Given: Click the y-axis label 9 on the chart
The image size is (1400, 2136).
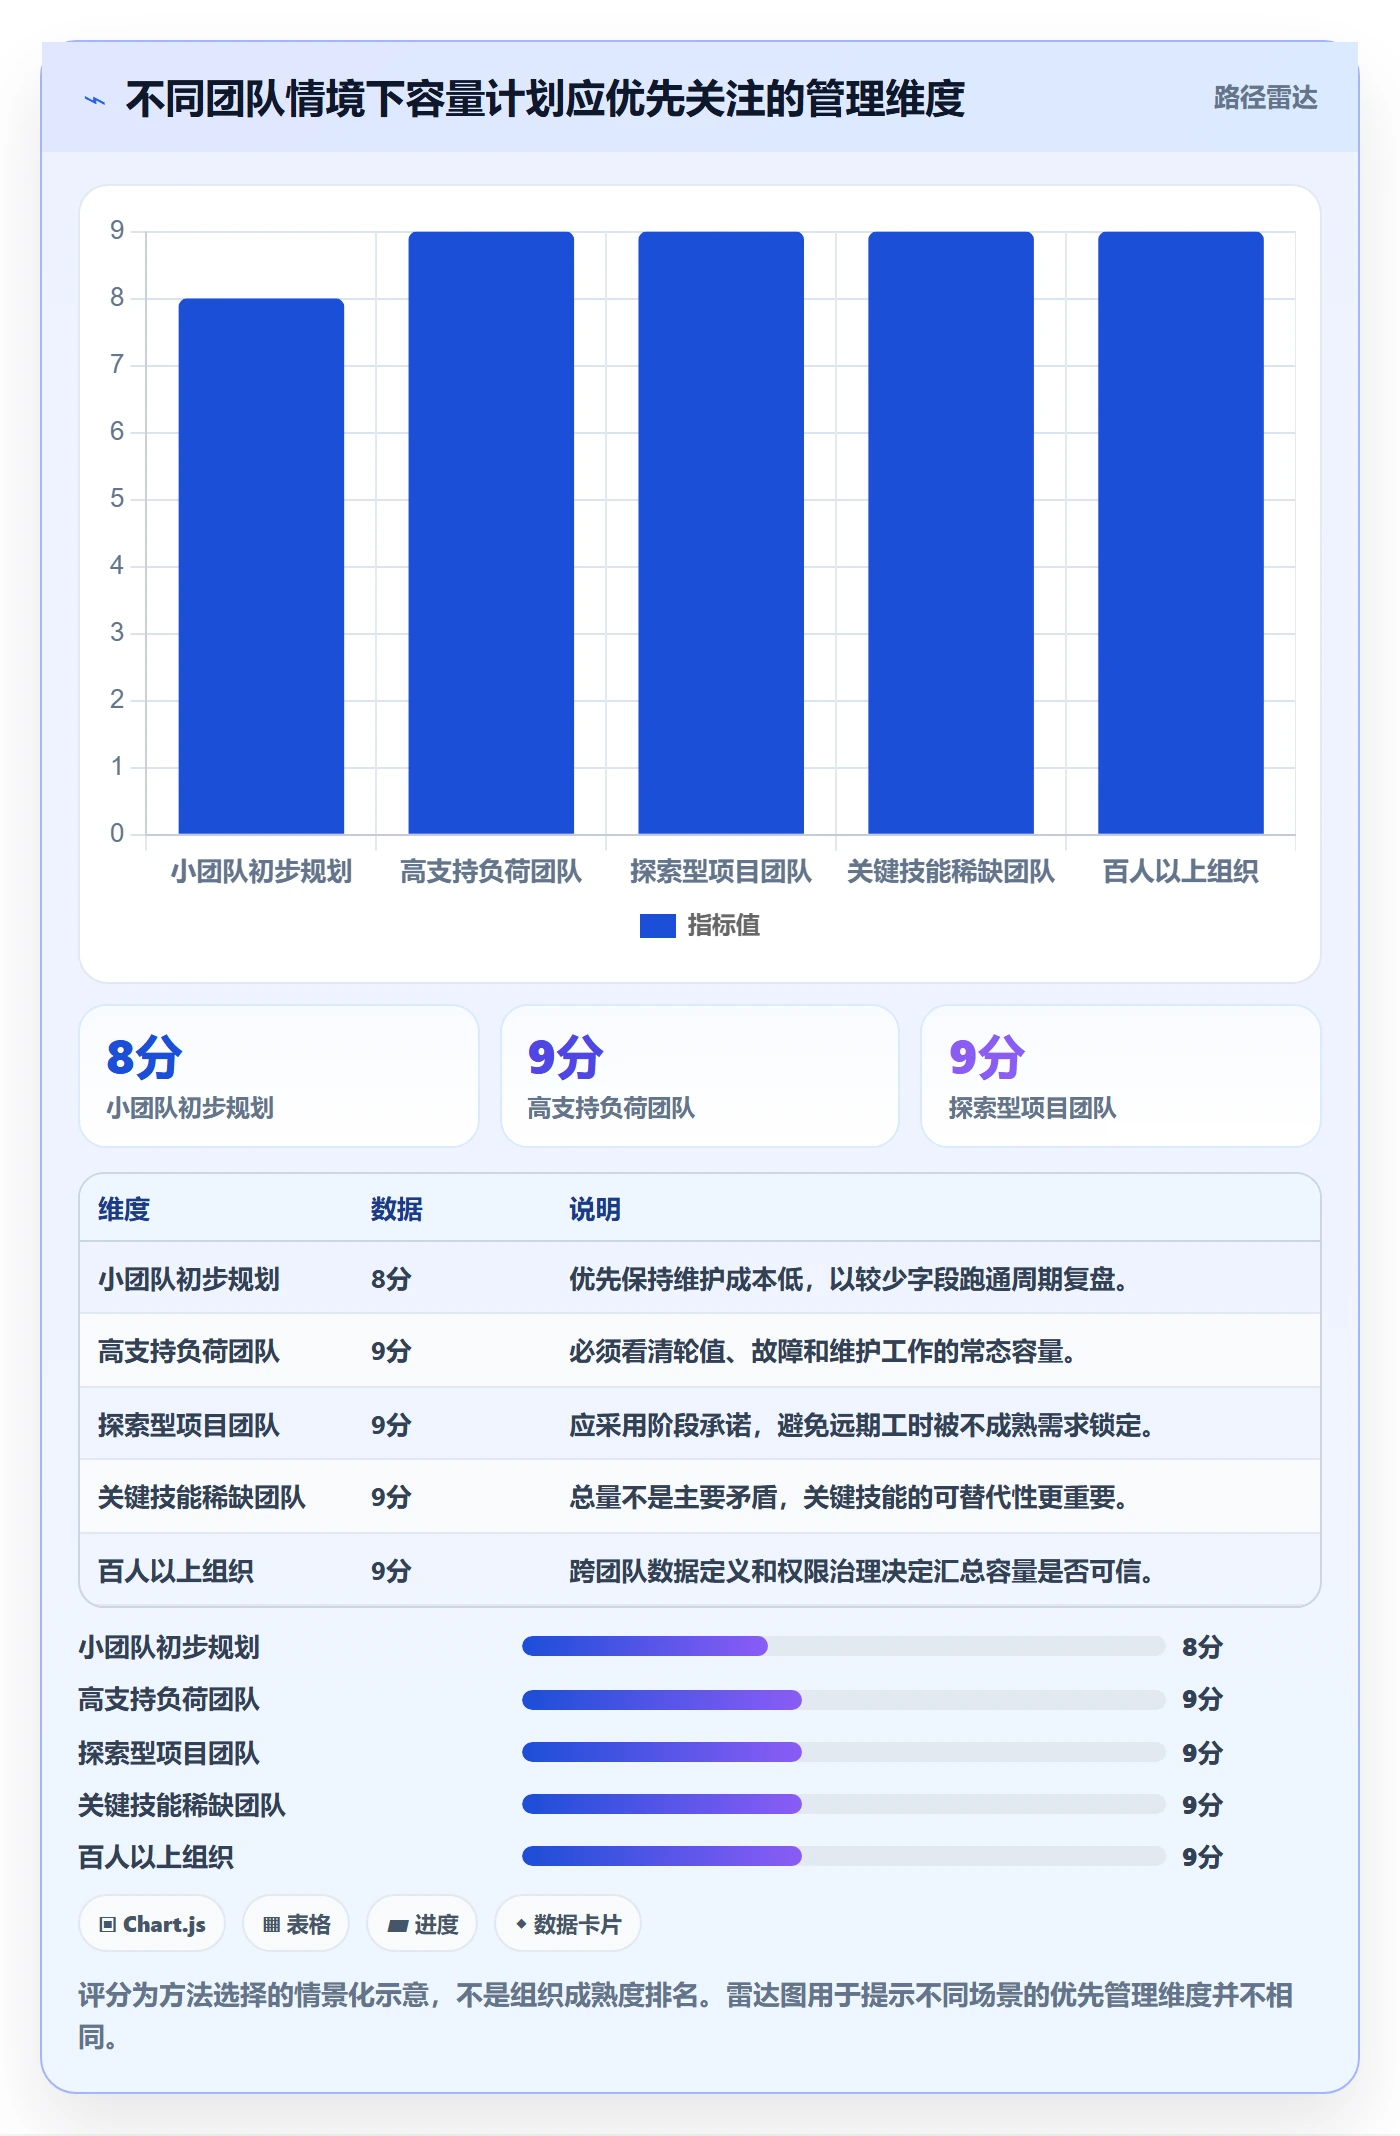Looking at the screenshot, I should pyautogui.click(x=117, y=231).
